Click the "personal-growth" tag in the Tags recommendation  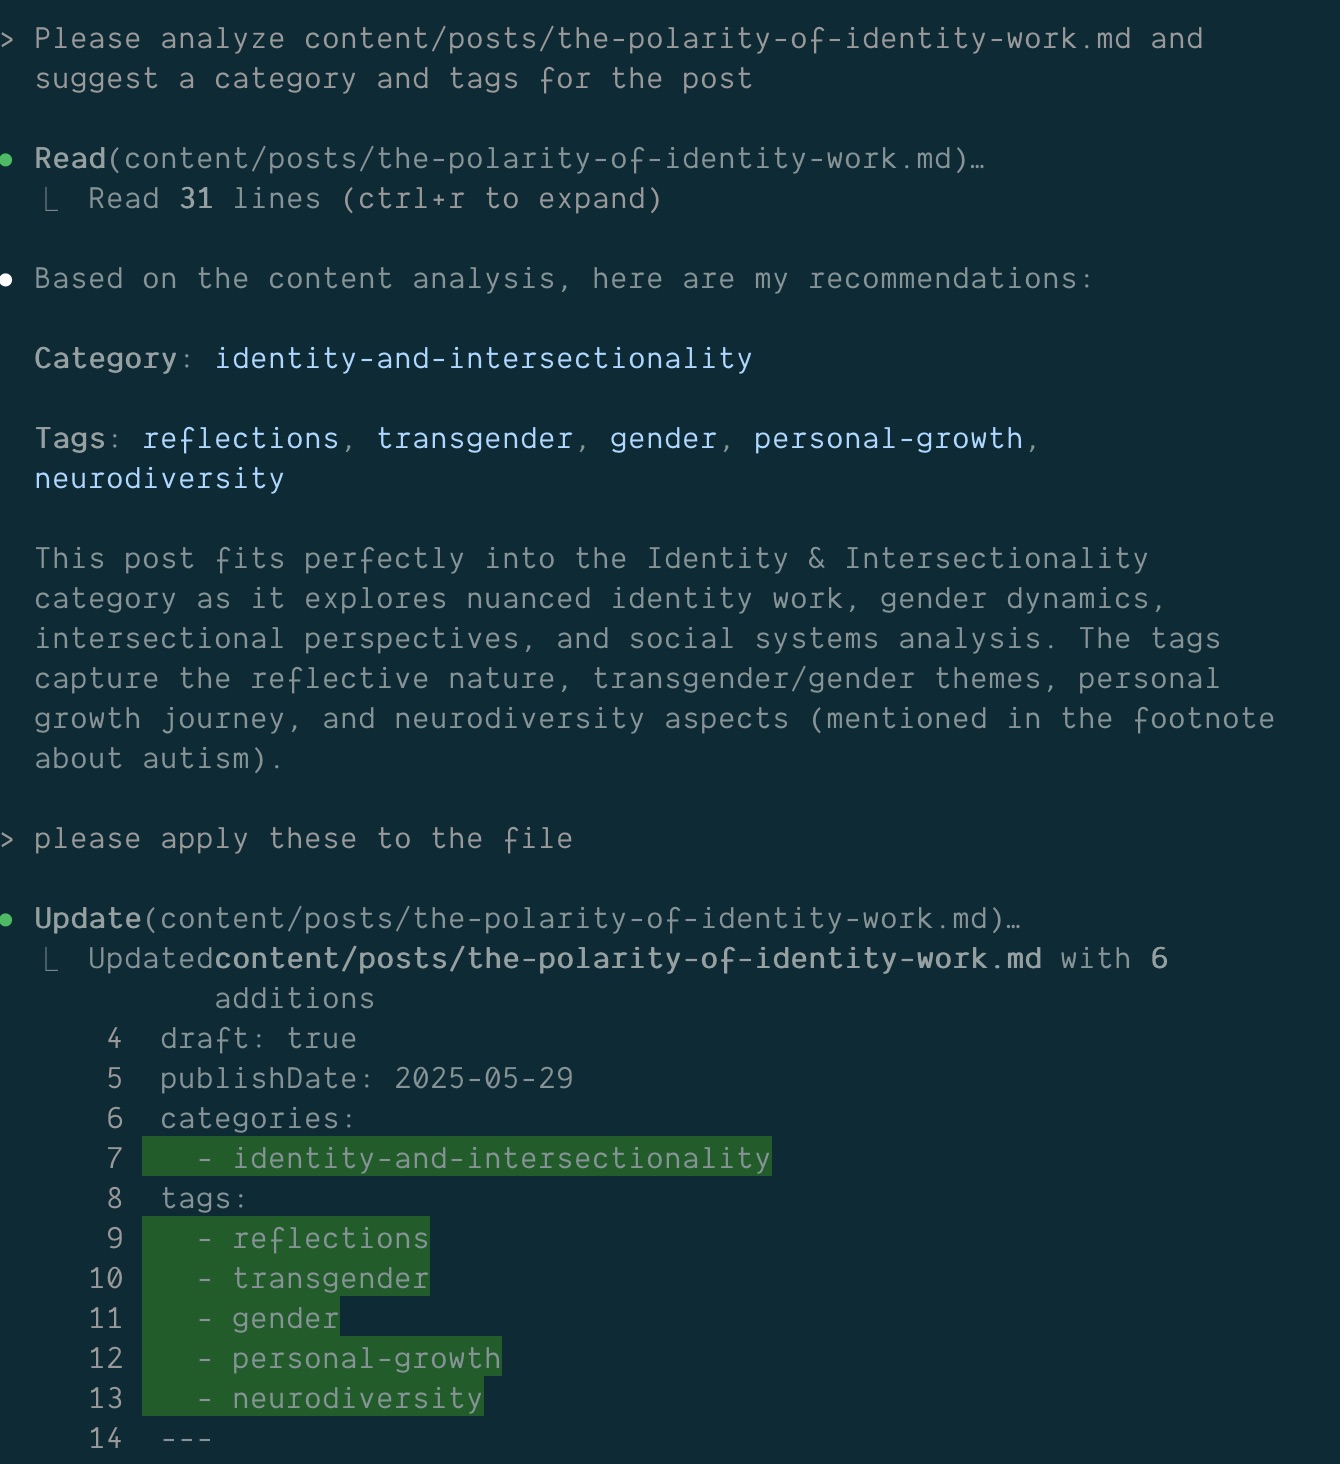click(x=888, y=439)
